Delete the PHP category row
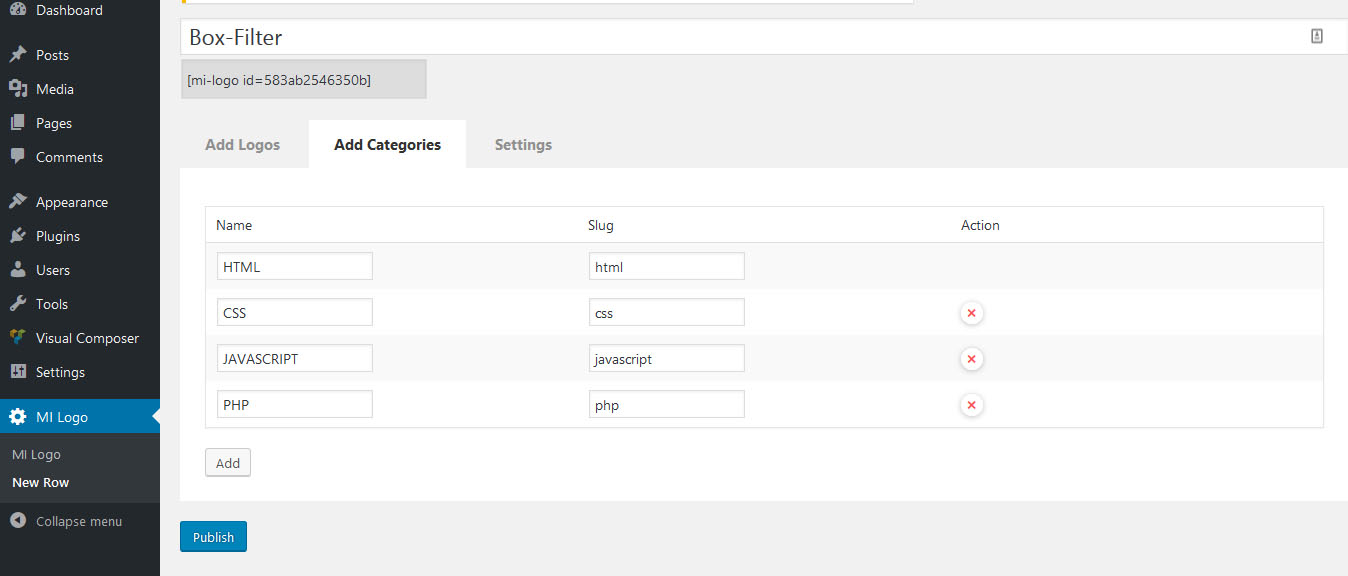Viewport: 1348px width, 576px height. pos(971,405)
